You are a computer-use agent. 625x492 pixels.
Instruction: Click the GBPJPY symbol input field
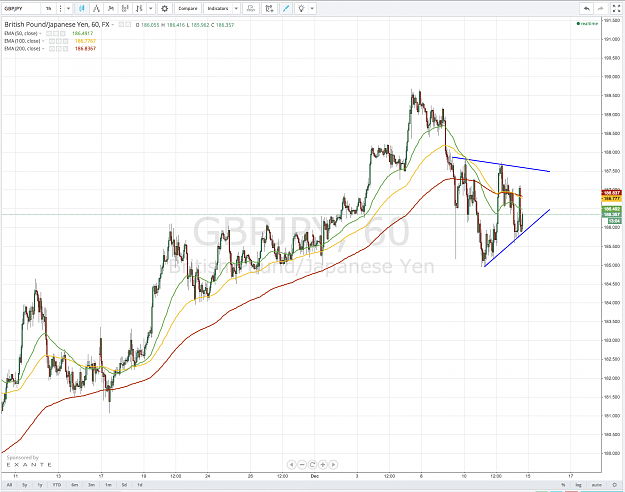coord(22,8)
